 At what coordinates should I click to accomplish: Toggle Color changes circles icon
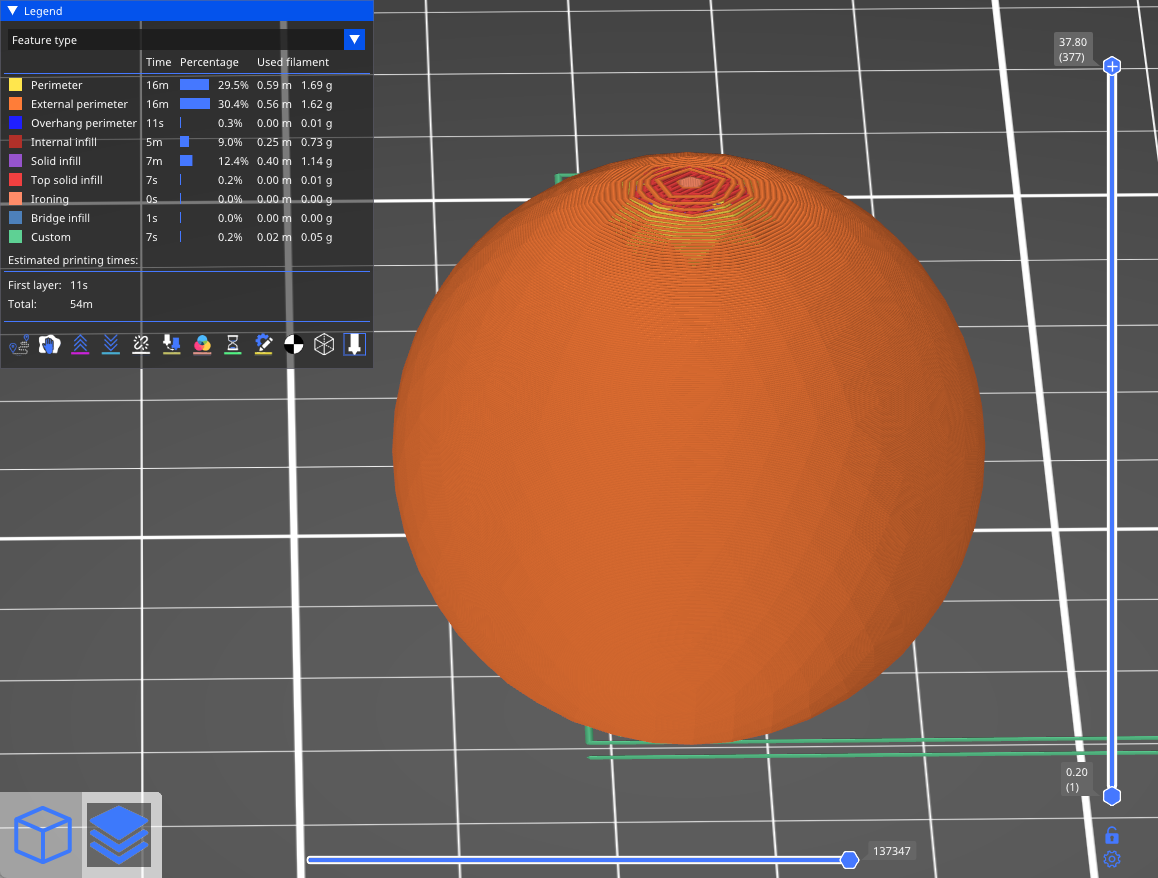(202, 345)
